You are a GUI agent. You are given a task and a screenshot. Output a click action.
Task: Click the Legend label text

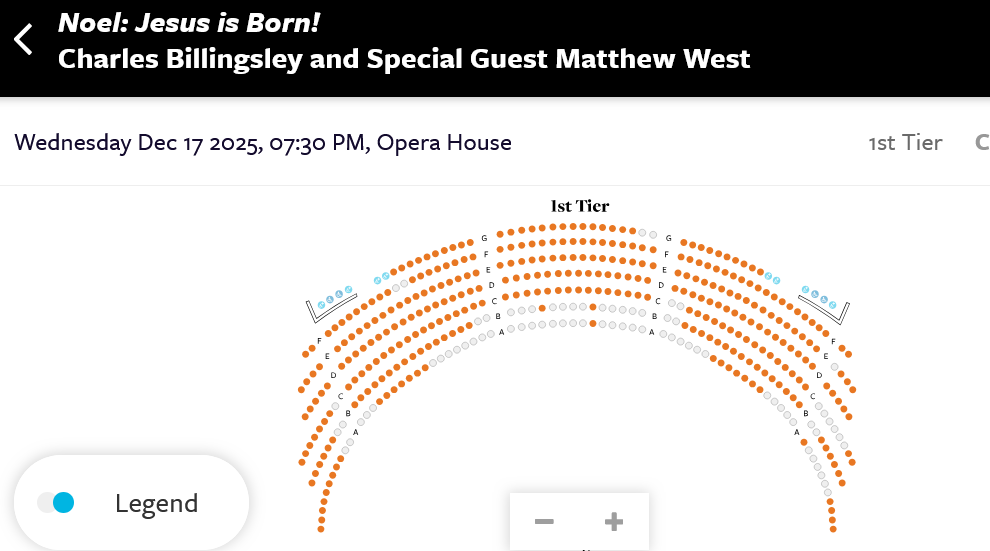tap(156, 503)
